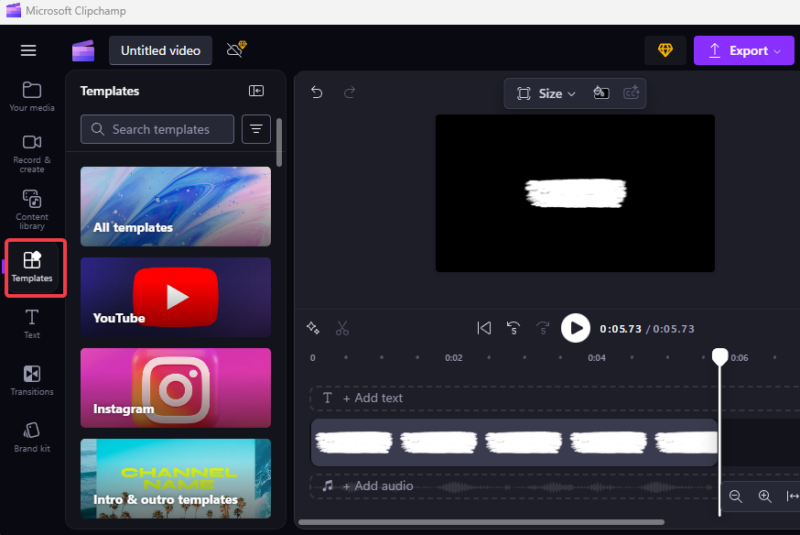800x535 pixels.
Task: Skip forward five seconds
Action: [543, 328]
